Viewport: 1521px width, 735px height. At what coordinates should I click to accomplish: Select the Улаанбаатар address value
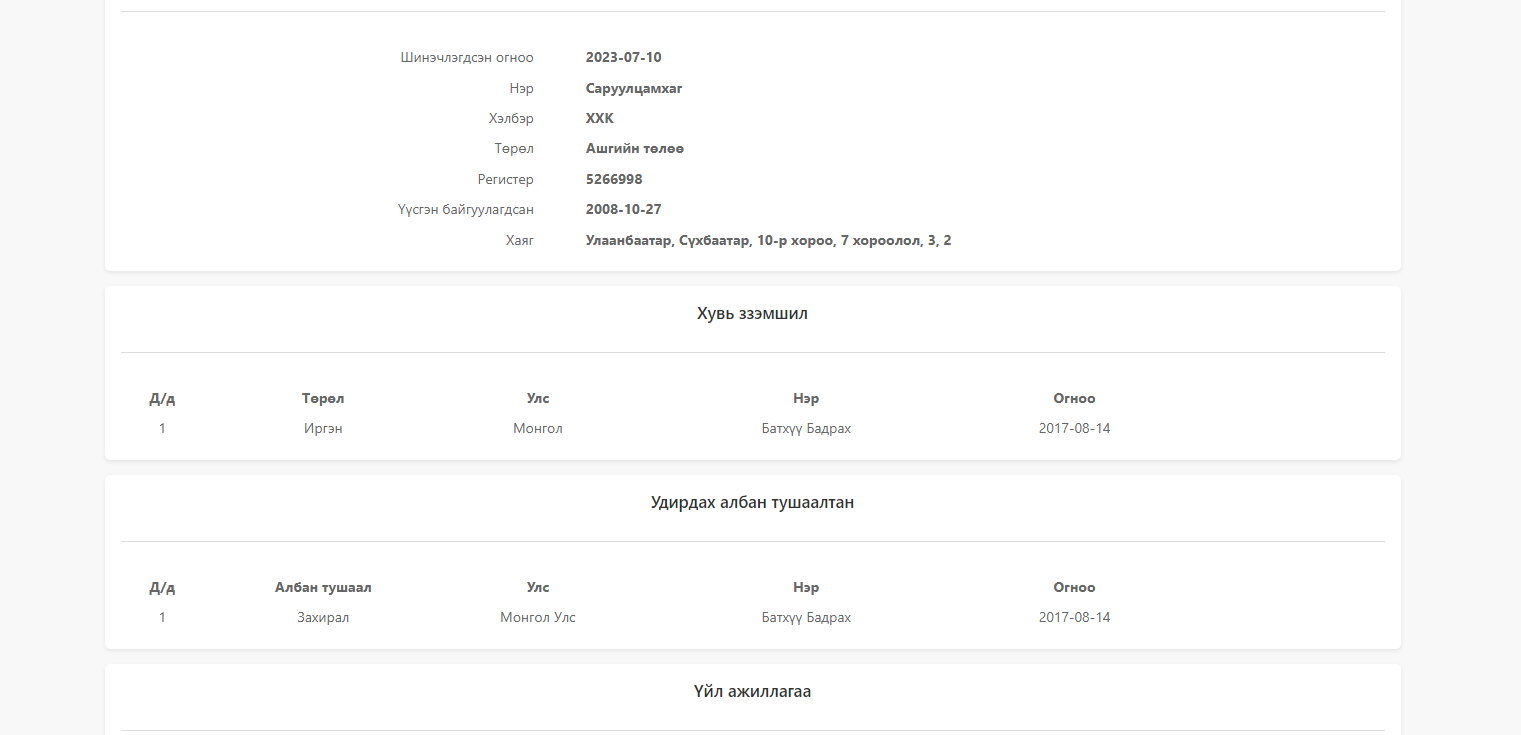pos(768,241)
